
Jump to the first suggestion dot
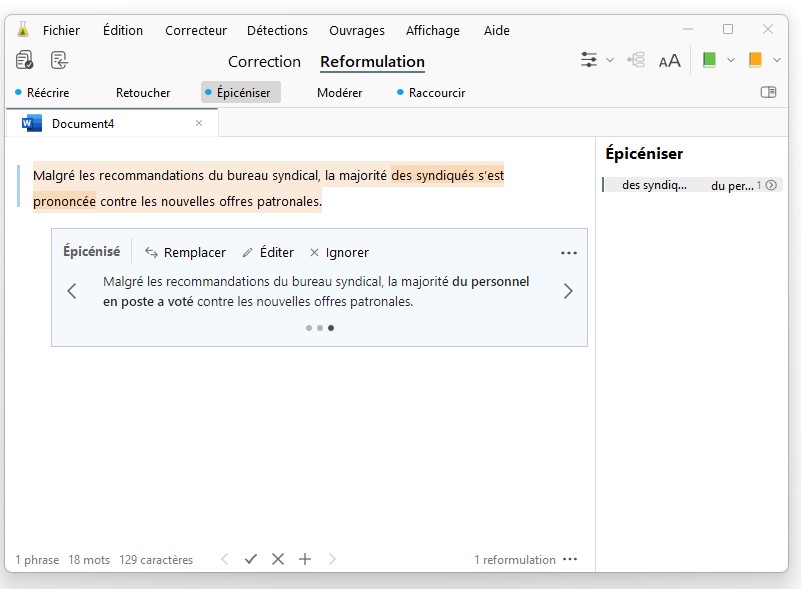click(x=309, y=328)
